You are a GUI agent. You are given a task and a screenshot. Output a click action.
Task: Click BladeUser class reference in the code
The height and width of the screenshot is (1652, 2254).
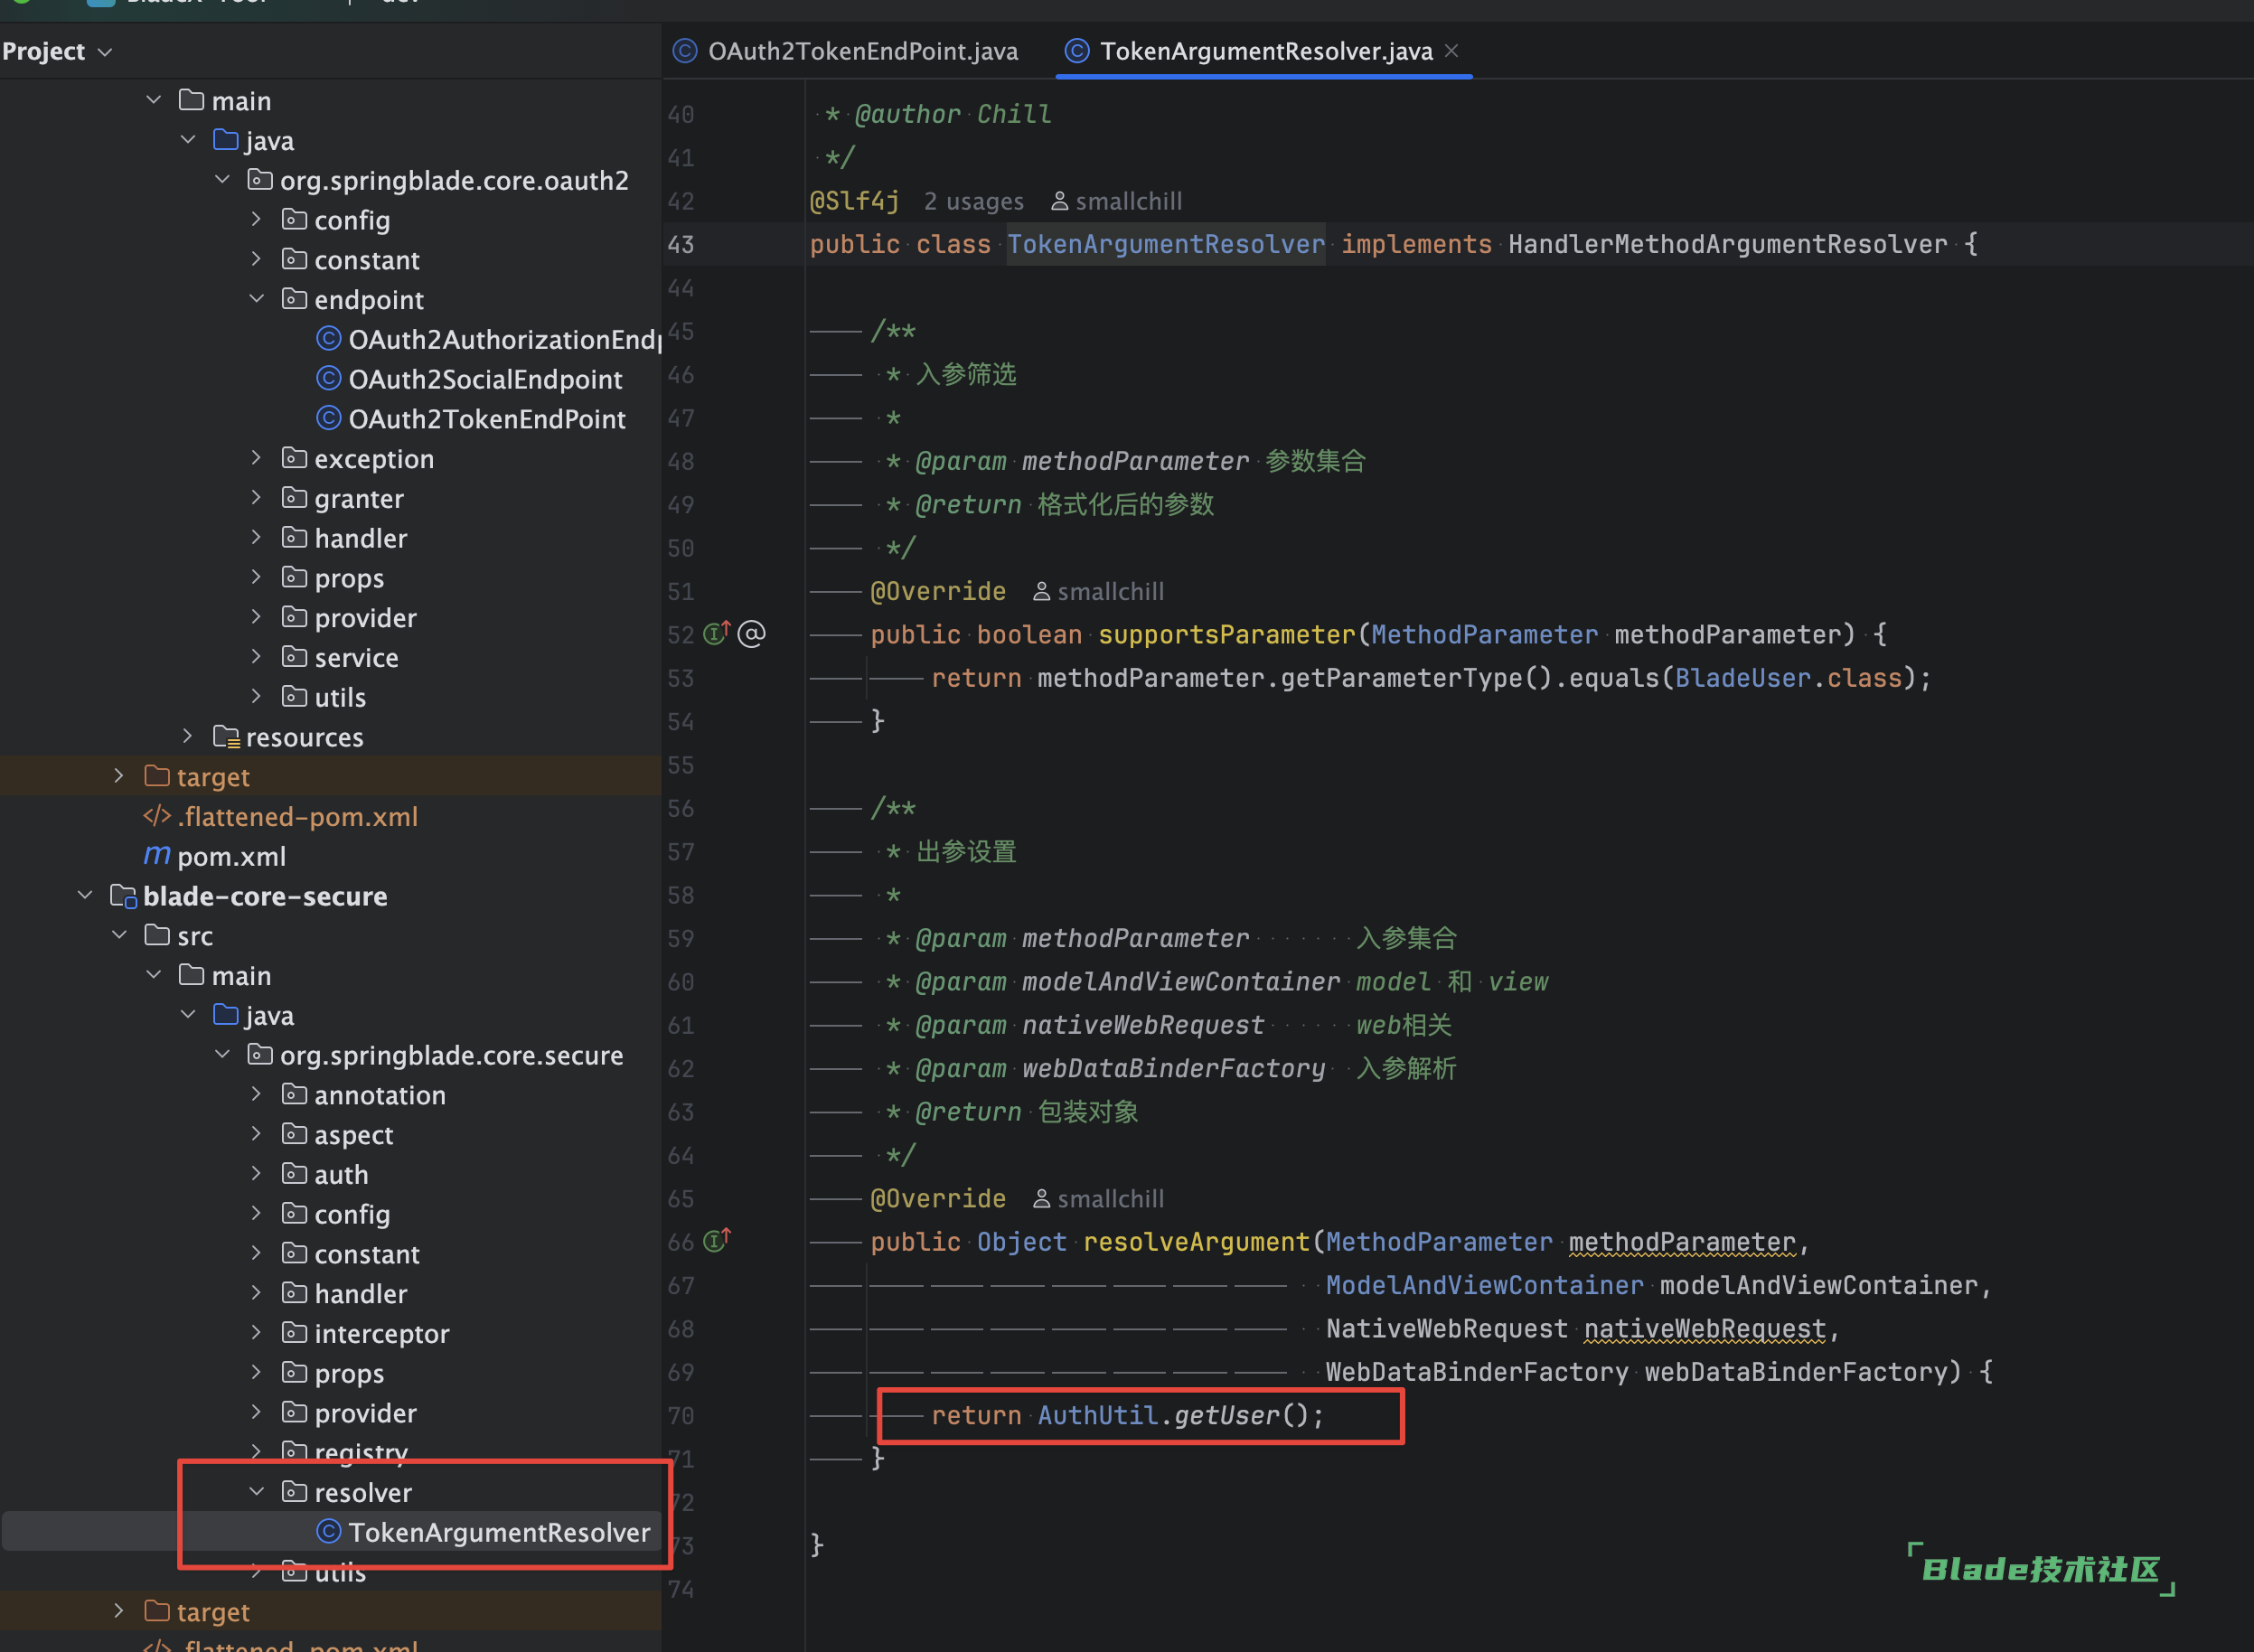click(1743, 677)
